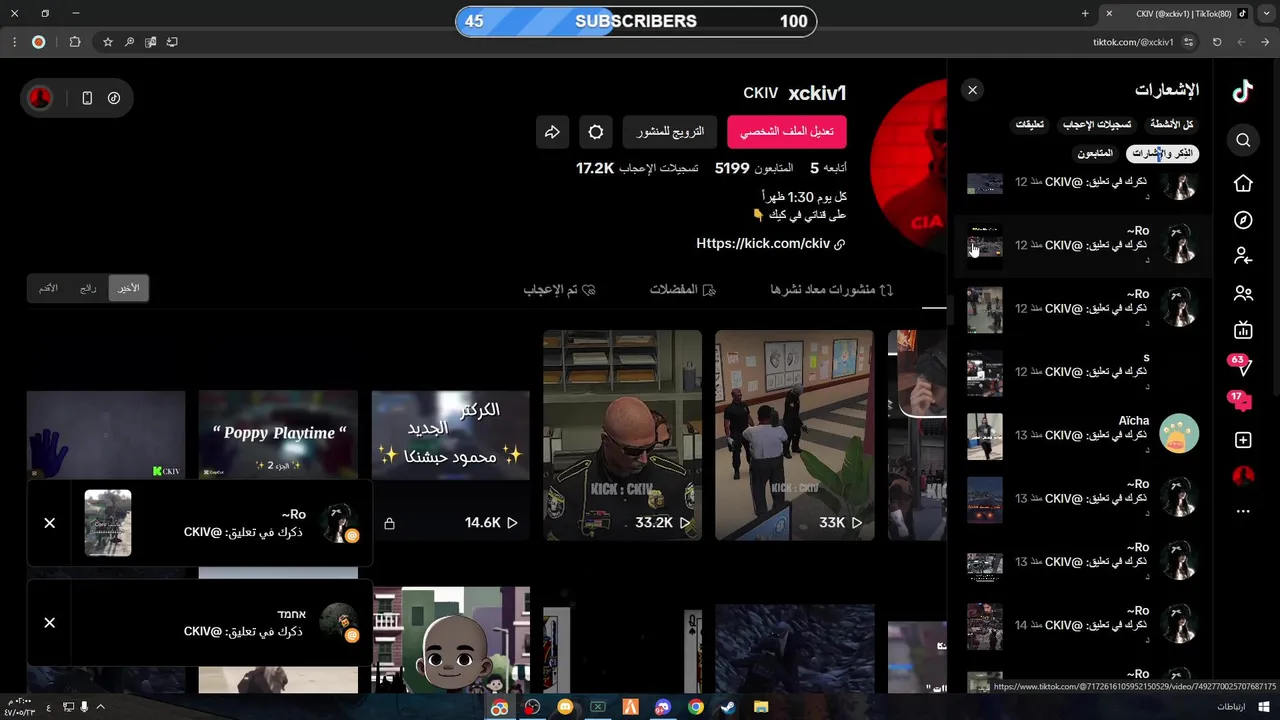Screen dimensions: 1280x720
Task: Open Chrome extensions puzzle icon
Action: pyautogui.click(x=75, y=42)
